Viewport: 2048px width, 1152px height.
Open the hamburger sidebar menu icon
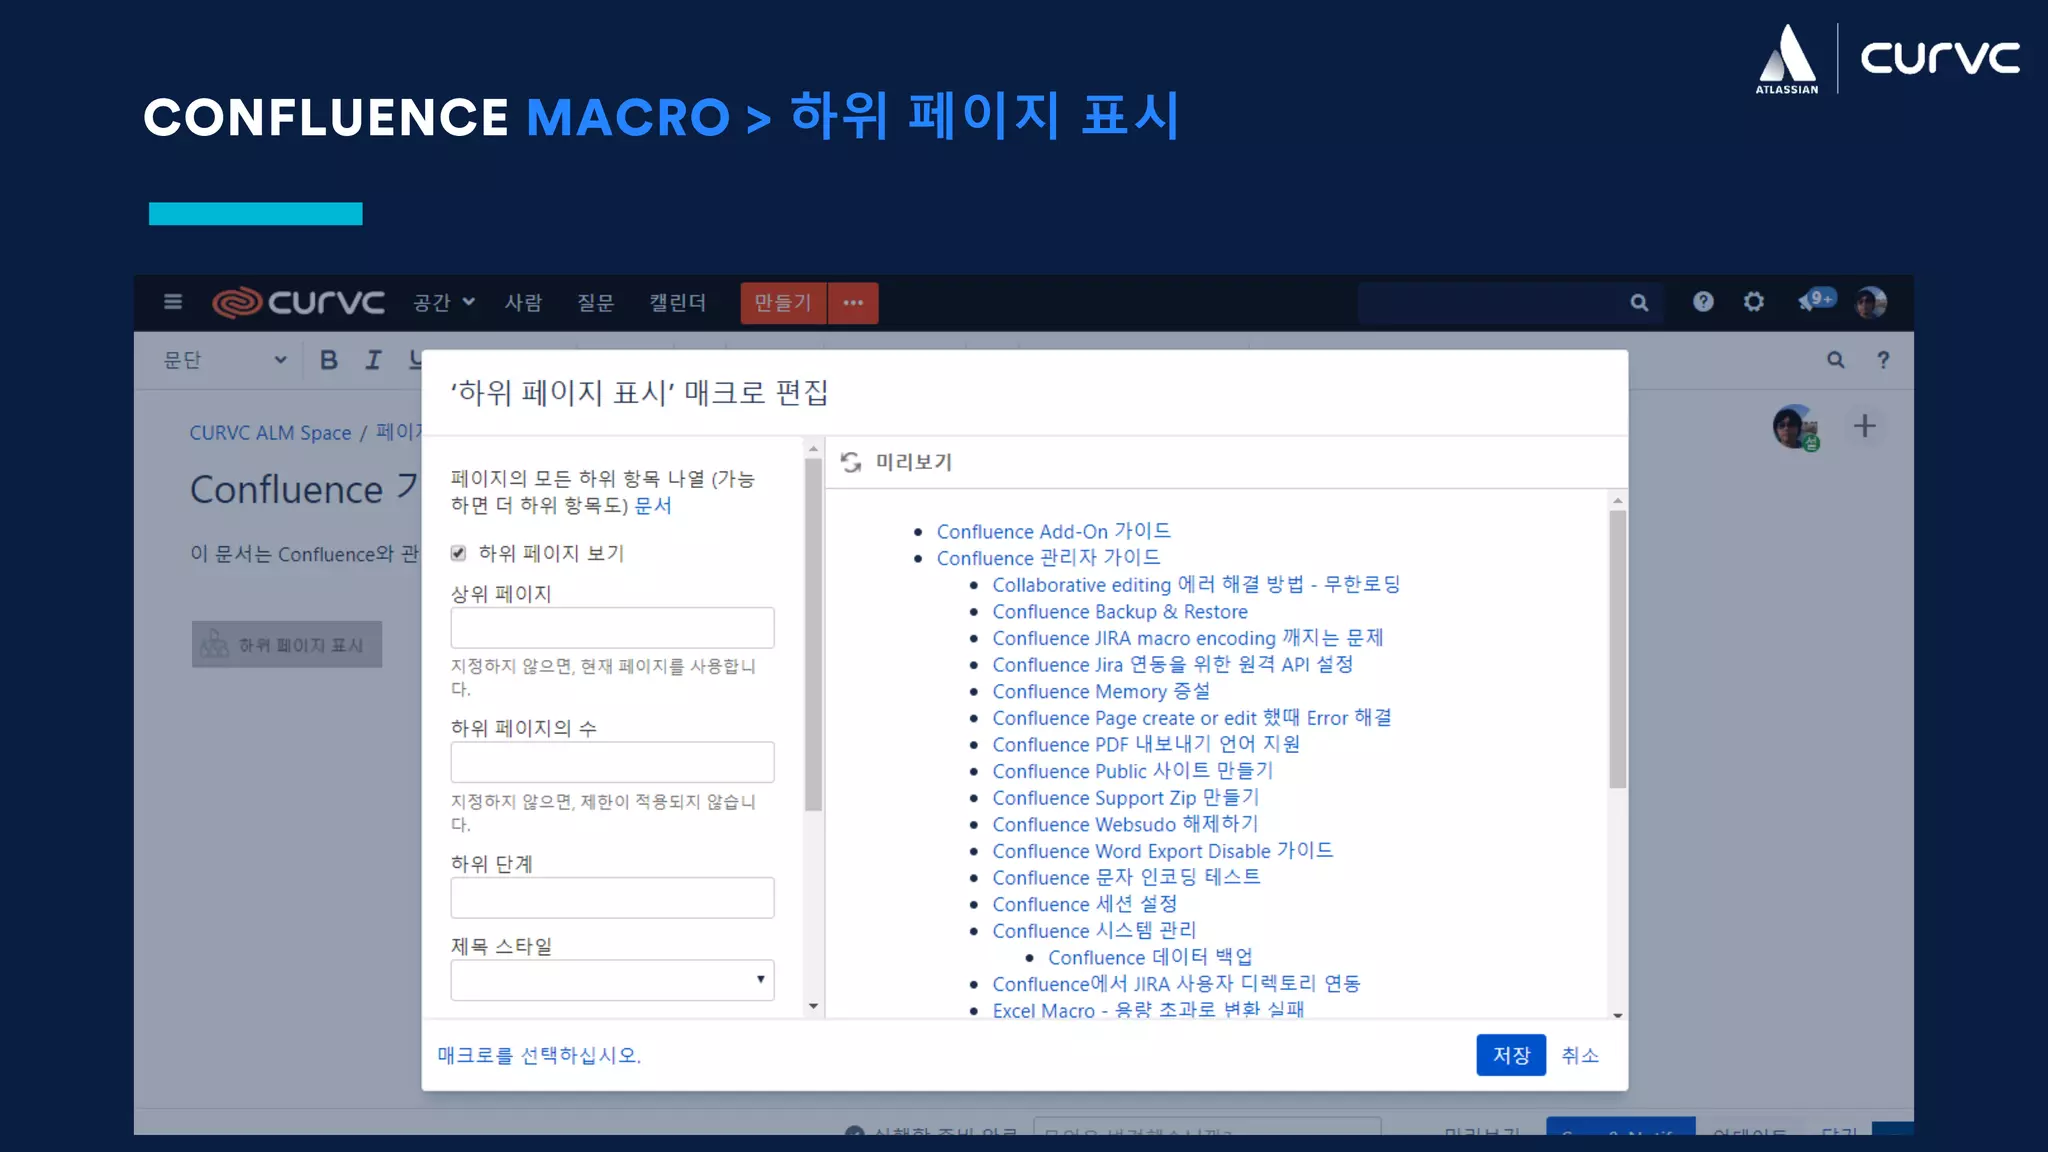click(173, 302)
